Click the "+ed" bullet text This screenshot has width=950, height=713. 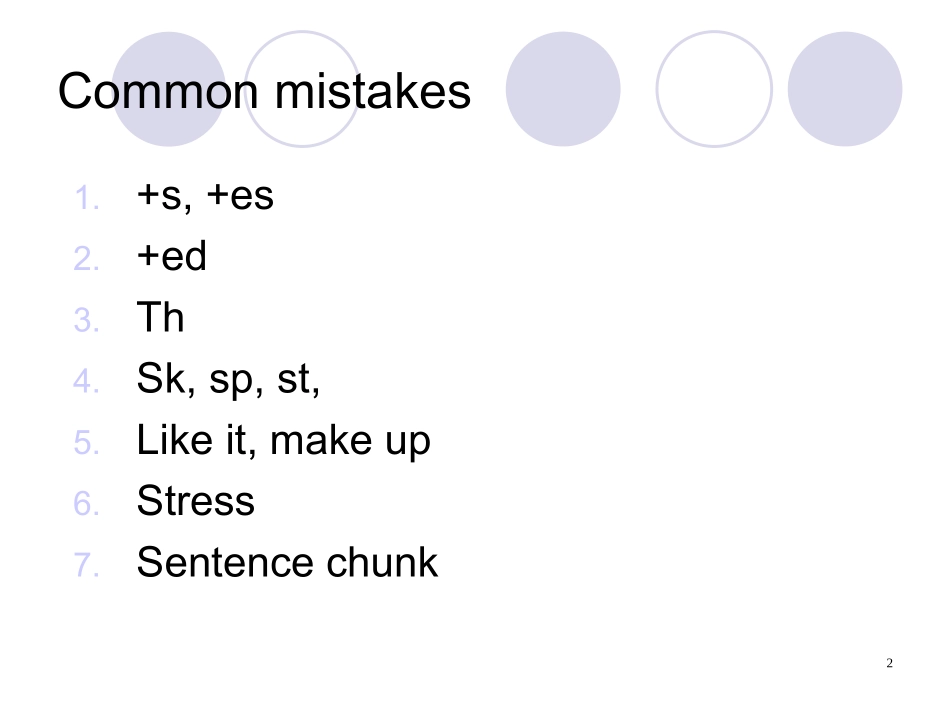(172, 257)
